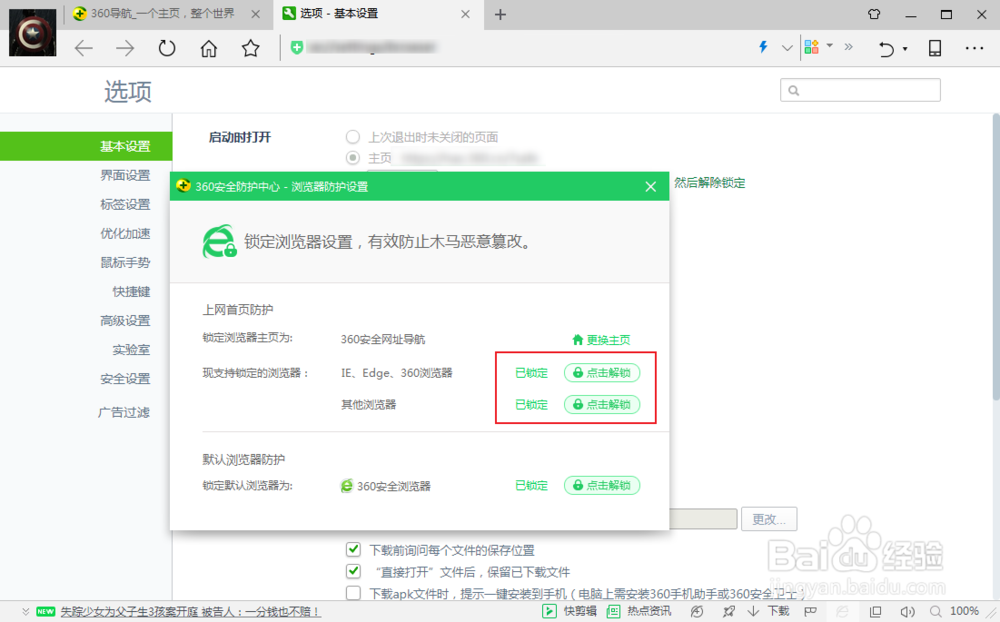Click the Captain America avatar
Viewport: 1000px width, 622px height.
click(32, 32)
